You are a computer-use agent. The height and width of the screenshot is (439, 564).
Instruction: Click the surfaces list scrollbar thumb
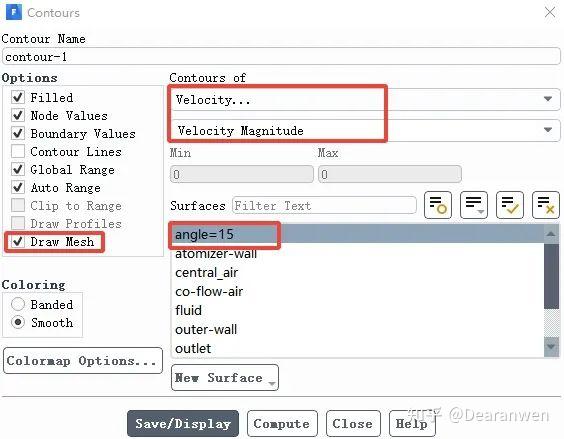[x=551, y=276]
